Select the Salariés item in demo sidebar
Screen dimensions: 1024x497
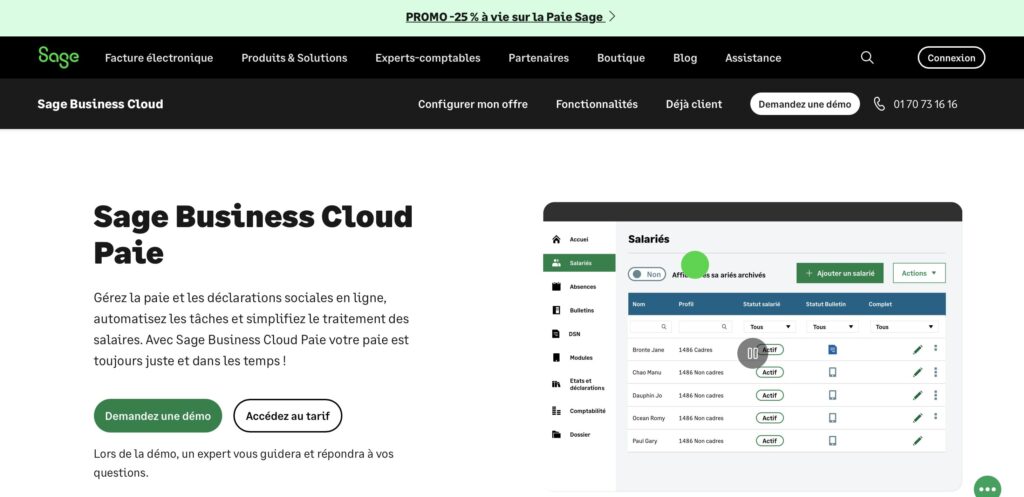(x=579, y=263)
